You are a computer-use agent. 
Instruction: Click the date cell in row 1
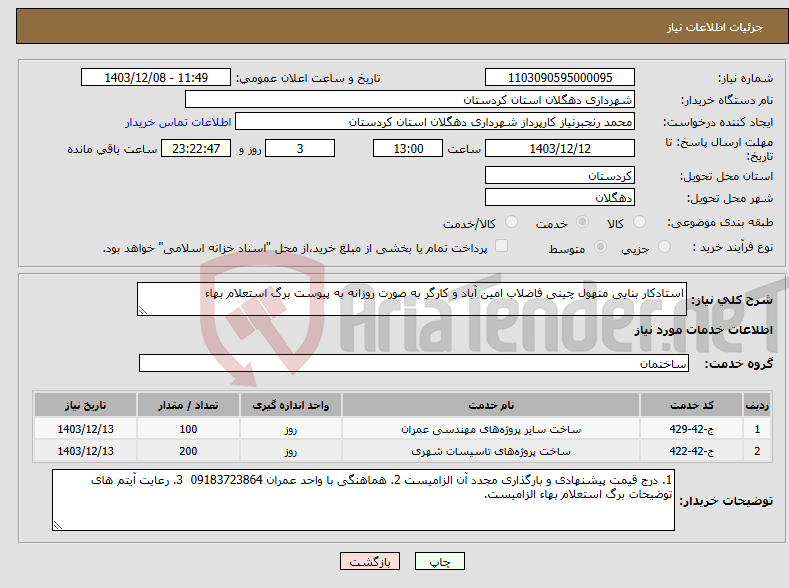[x=86, y=429]
